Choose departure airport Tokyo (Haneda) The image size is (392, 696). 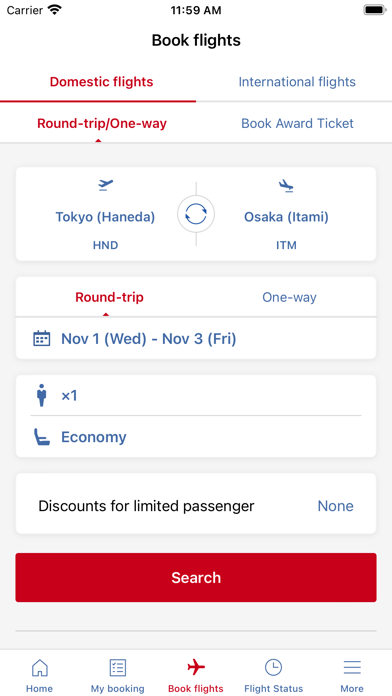click(105, 217)
